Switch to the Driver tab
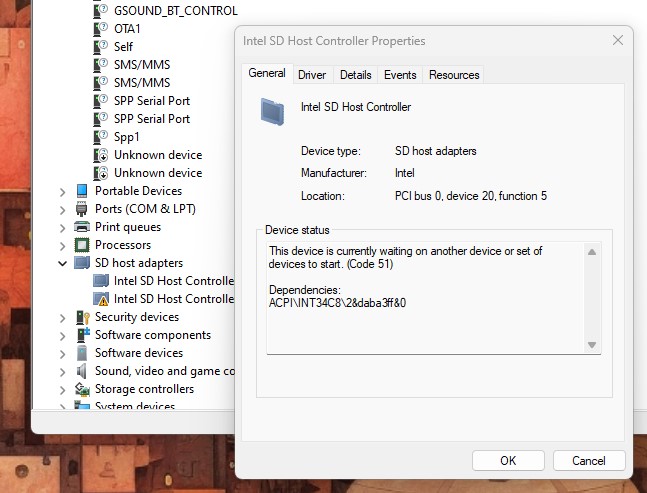The height and width of the screenshot is (493, 647). click(x=312, y=75)
